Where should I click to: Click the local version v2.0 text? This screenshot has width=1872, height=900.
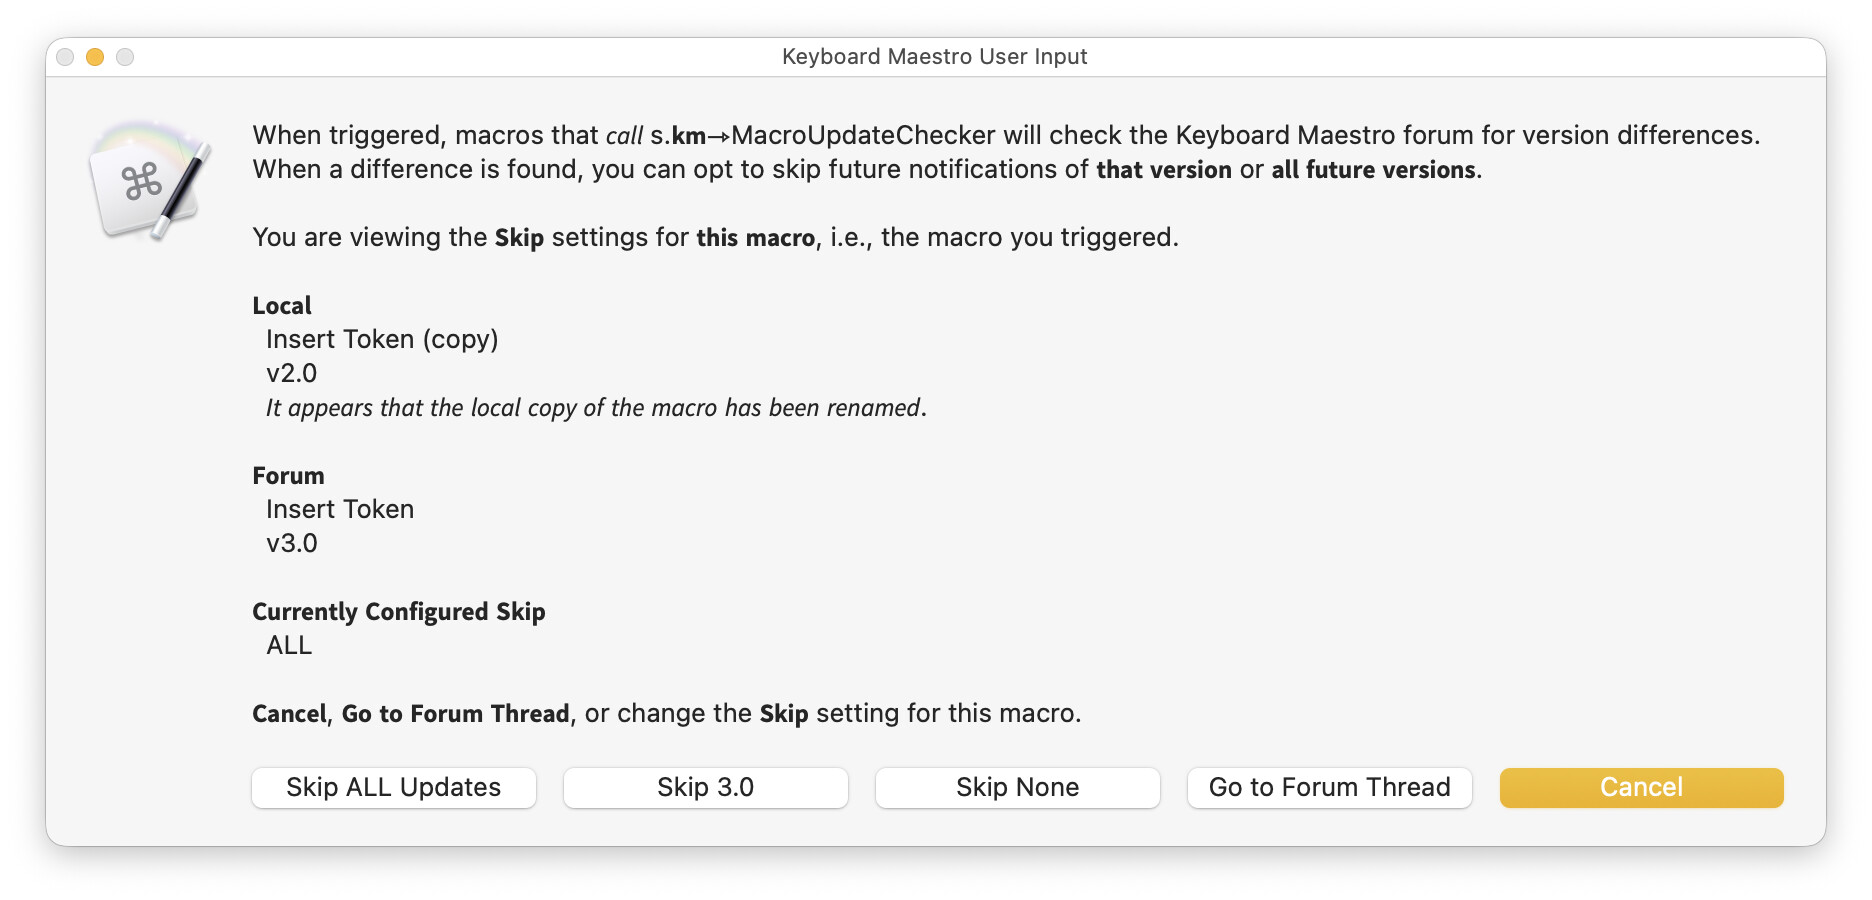click(x=291, y=373)
